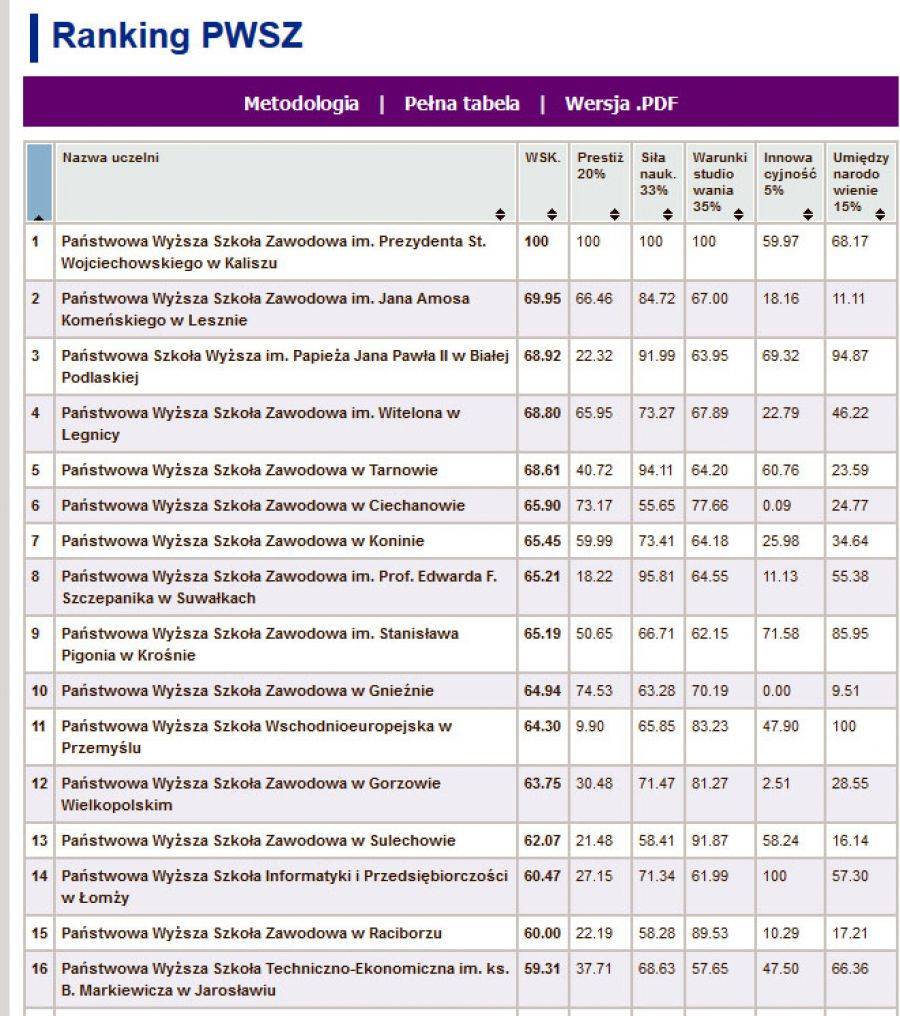Click Warunki studiowania value 89.53
Image resolution: width=900 pixels, height=1016 pixels.
click(710, 933)
